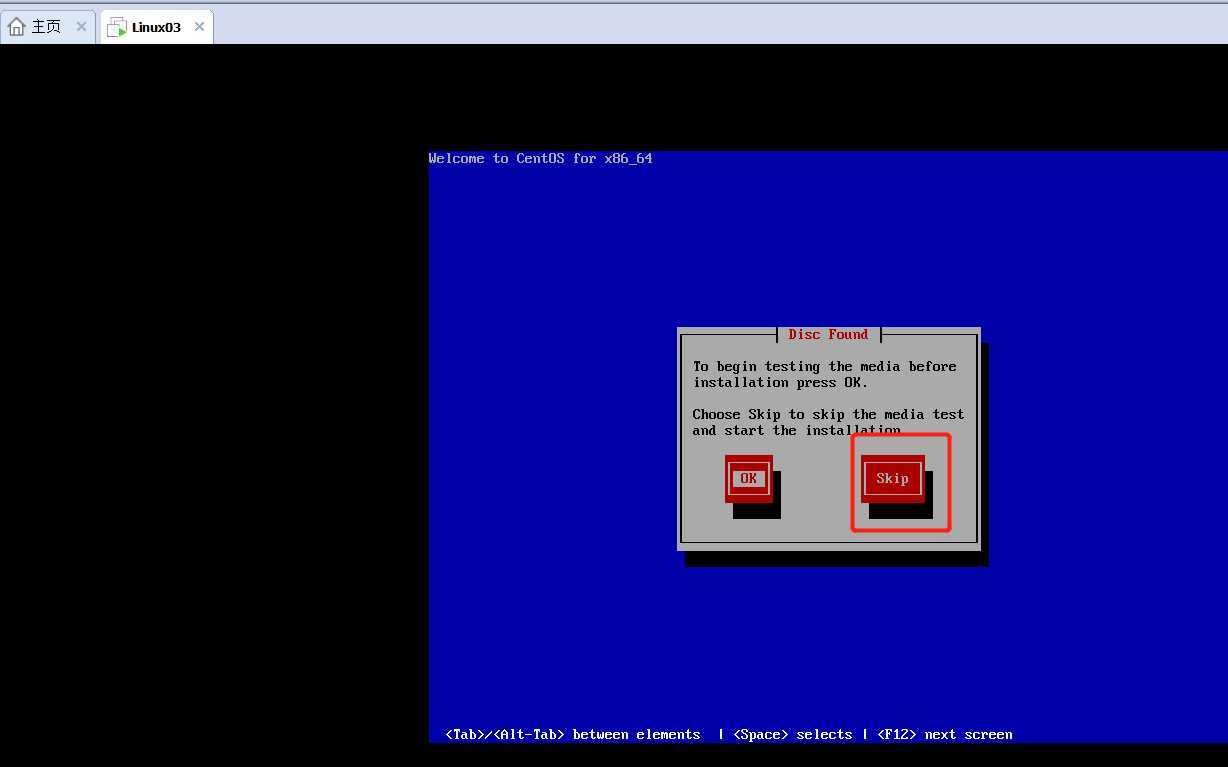Click 'Welcome to CentOS for x86_64' heading

(x=540, y=158)
